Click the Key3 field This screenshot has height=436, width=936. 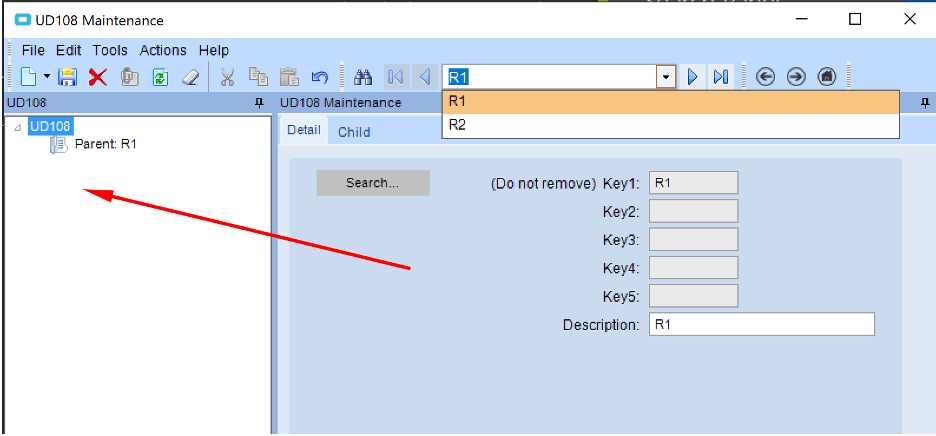(693, 239)
